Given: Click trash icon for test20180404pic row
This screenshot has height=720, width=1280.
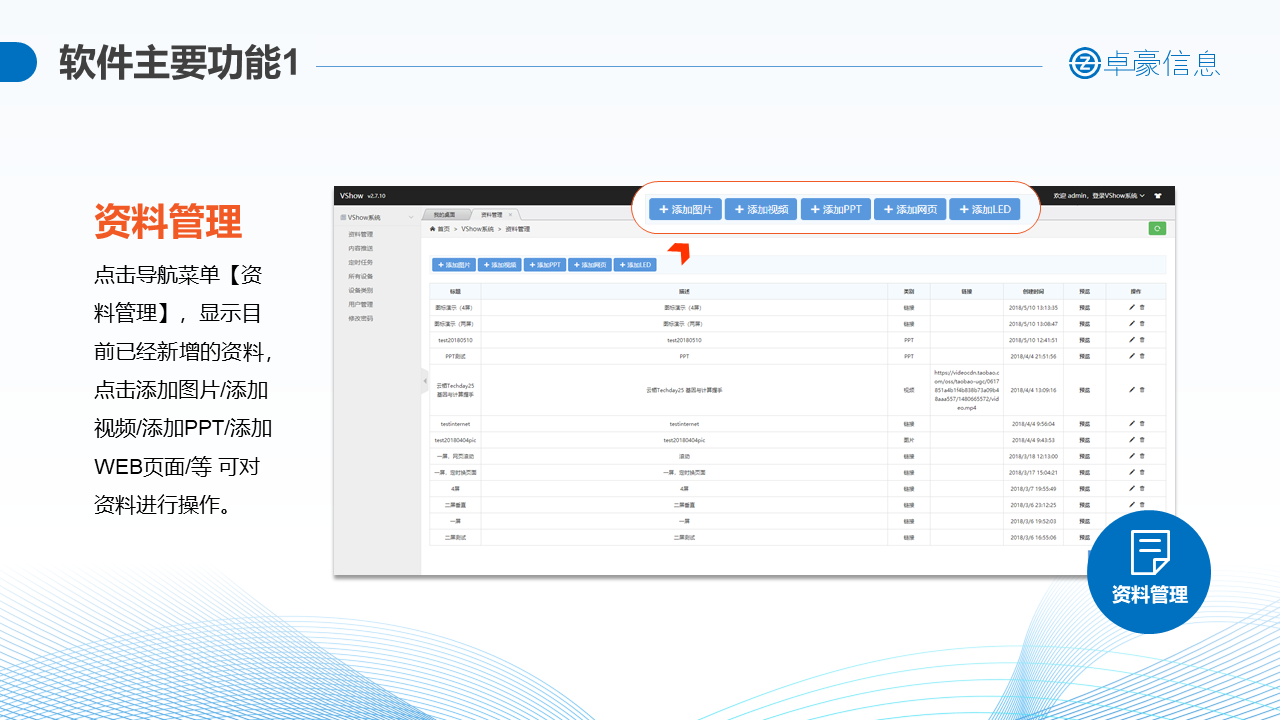Looking at the screenshot, I should click(1142, 440).
